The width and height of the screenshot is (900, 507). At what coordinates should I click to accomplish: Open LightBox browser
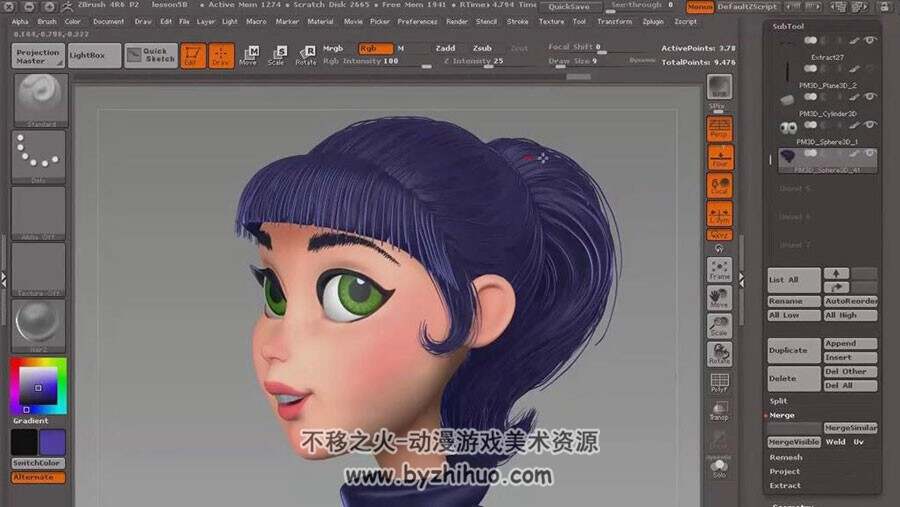(94, 56)
